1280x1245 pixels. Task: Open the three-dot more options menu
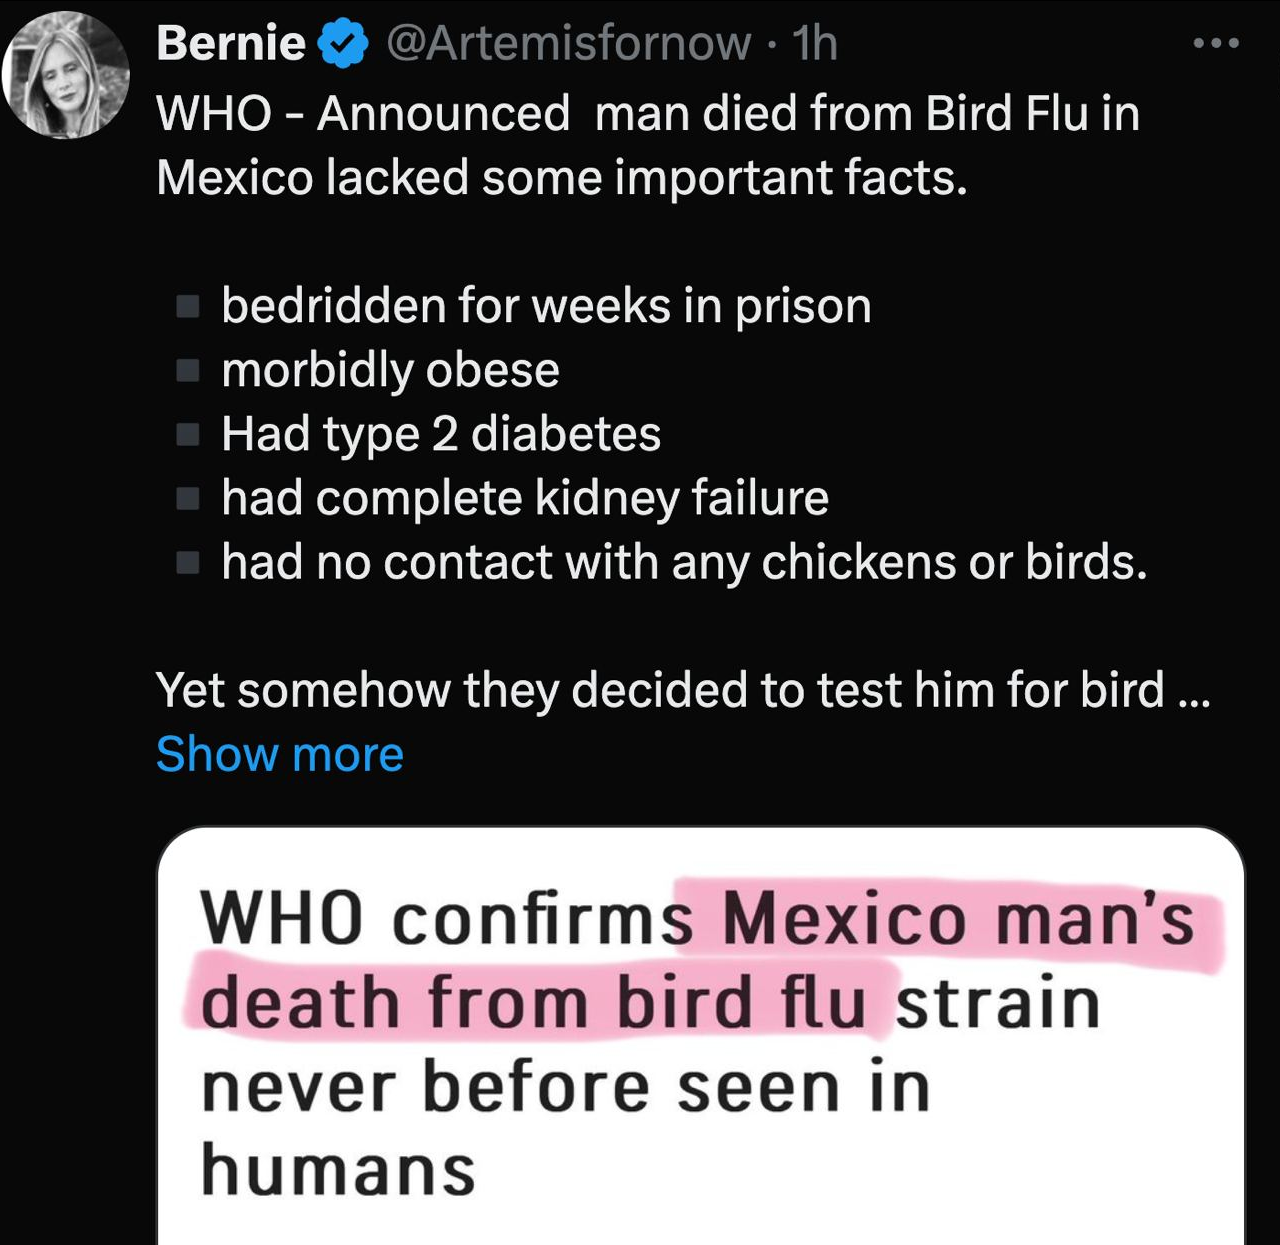click(1217, 43)
